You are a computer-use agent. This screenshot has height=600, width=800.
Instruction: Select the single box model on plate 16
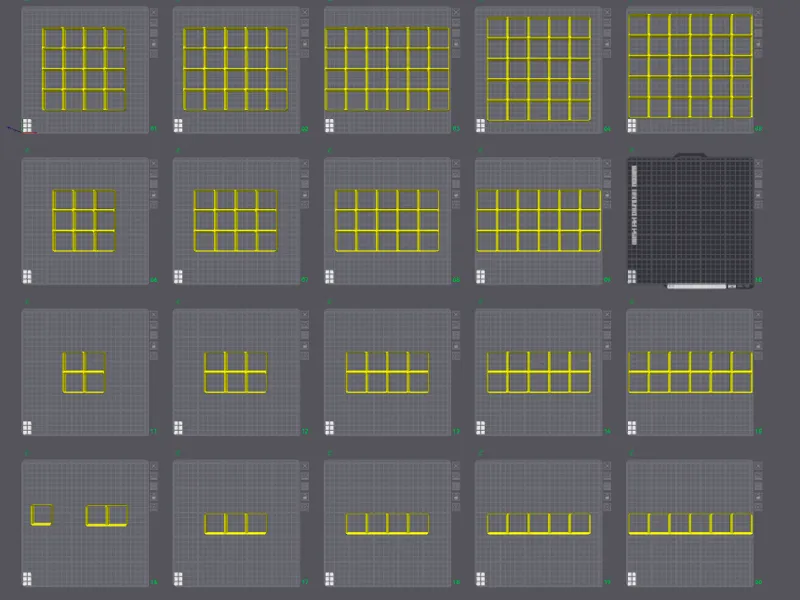pos(42,515)
